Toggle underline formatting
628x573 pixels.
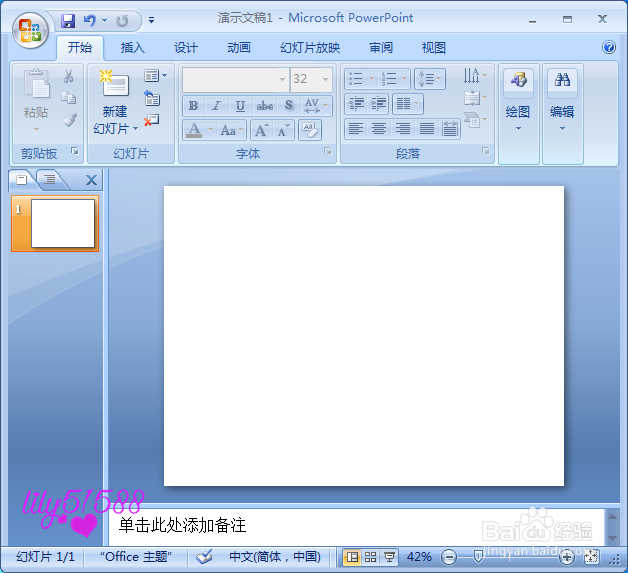point(240,106)
